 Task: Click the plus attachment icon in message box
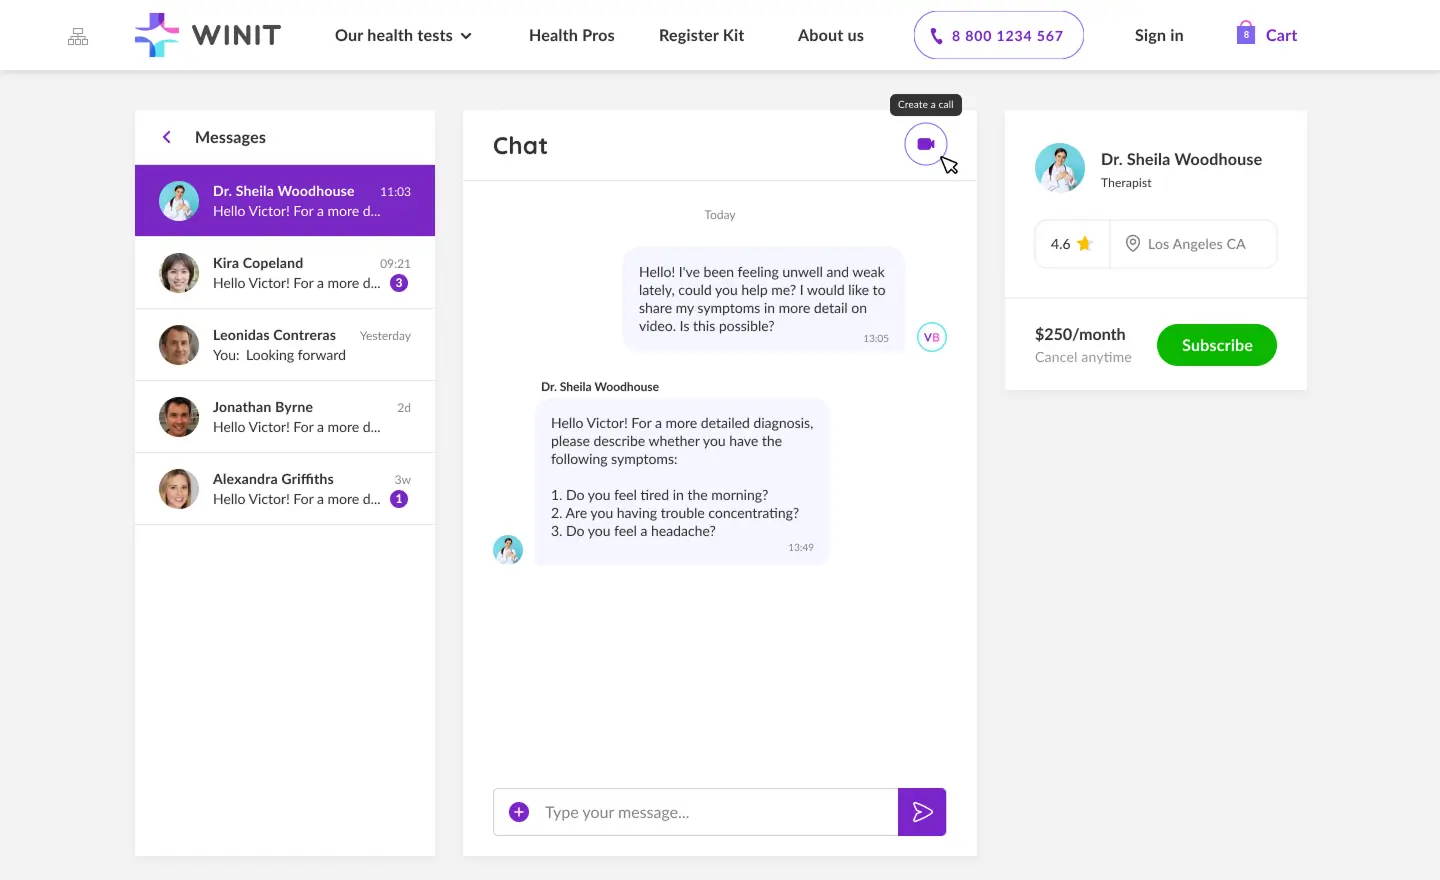coord(519,812)
